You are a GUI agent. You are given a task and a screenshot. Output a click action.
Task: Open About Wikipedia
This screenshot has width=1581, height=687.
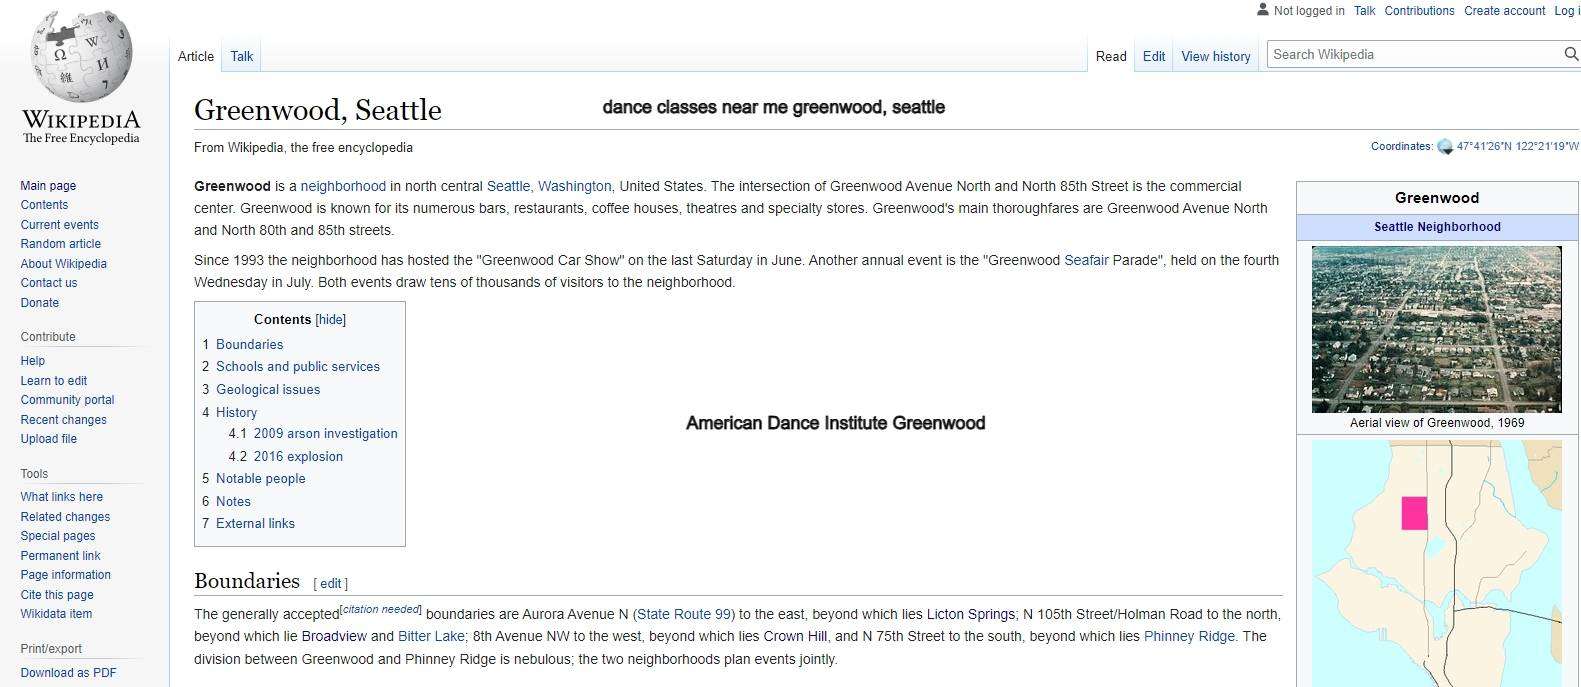[64, 264]
